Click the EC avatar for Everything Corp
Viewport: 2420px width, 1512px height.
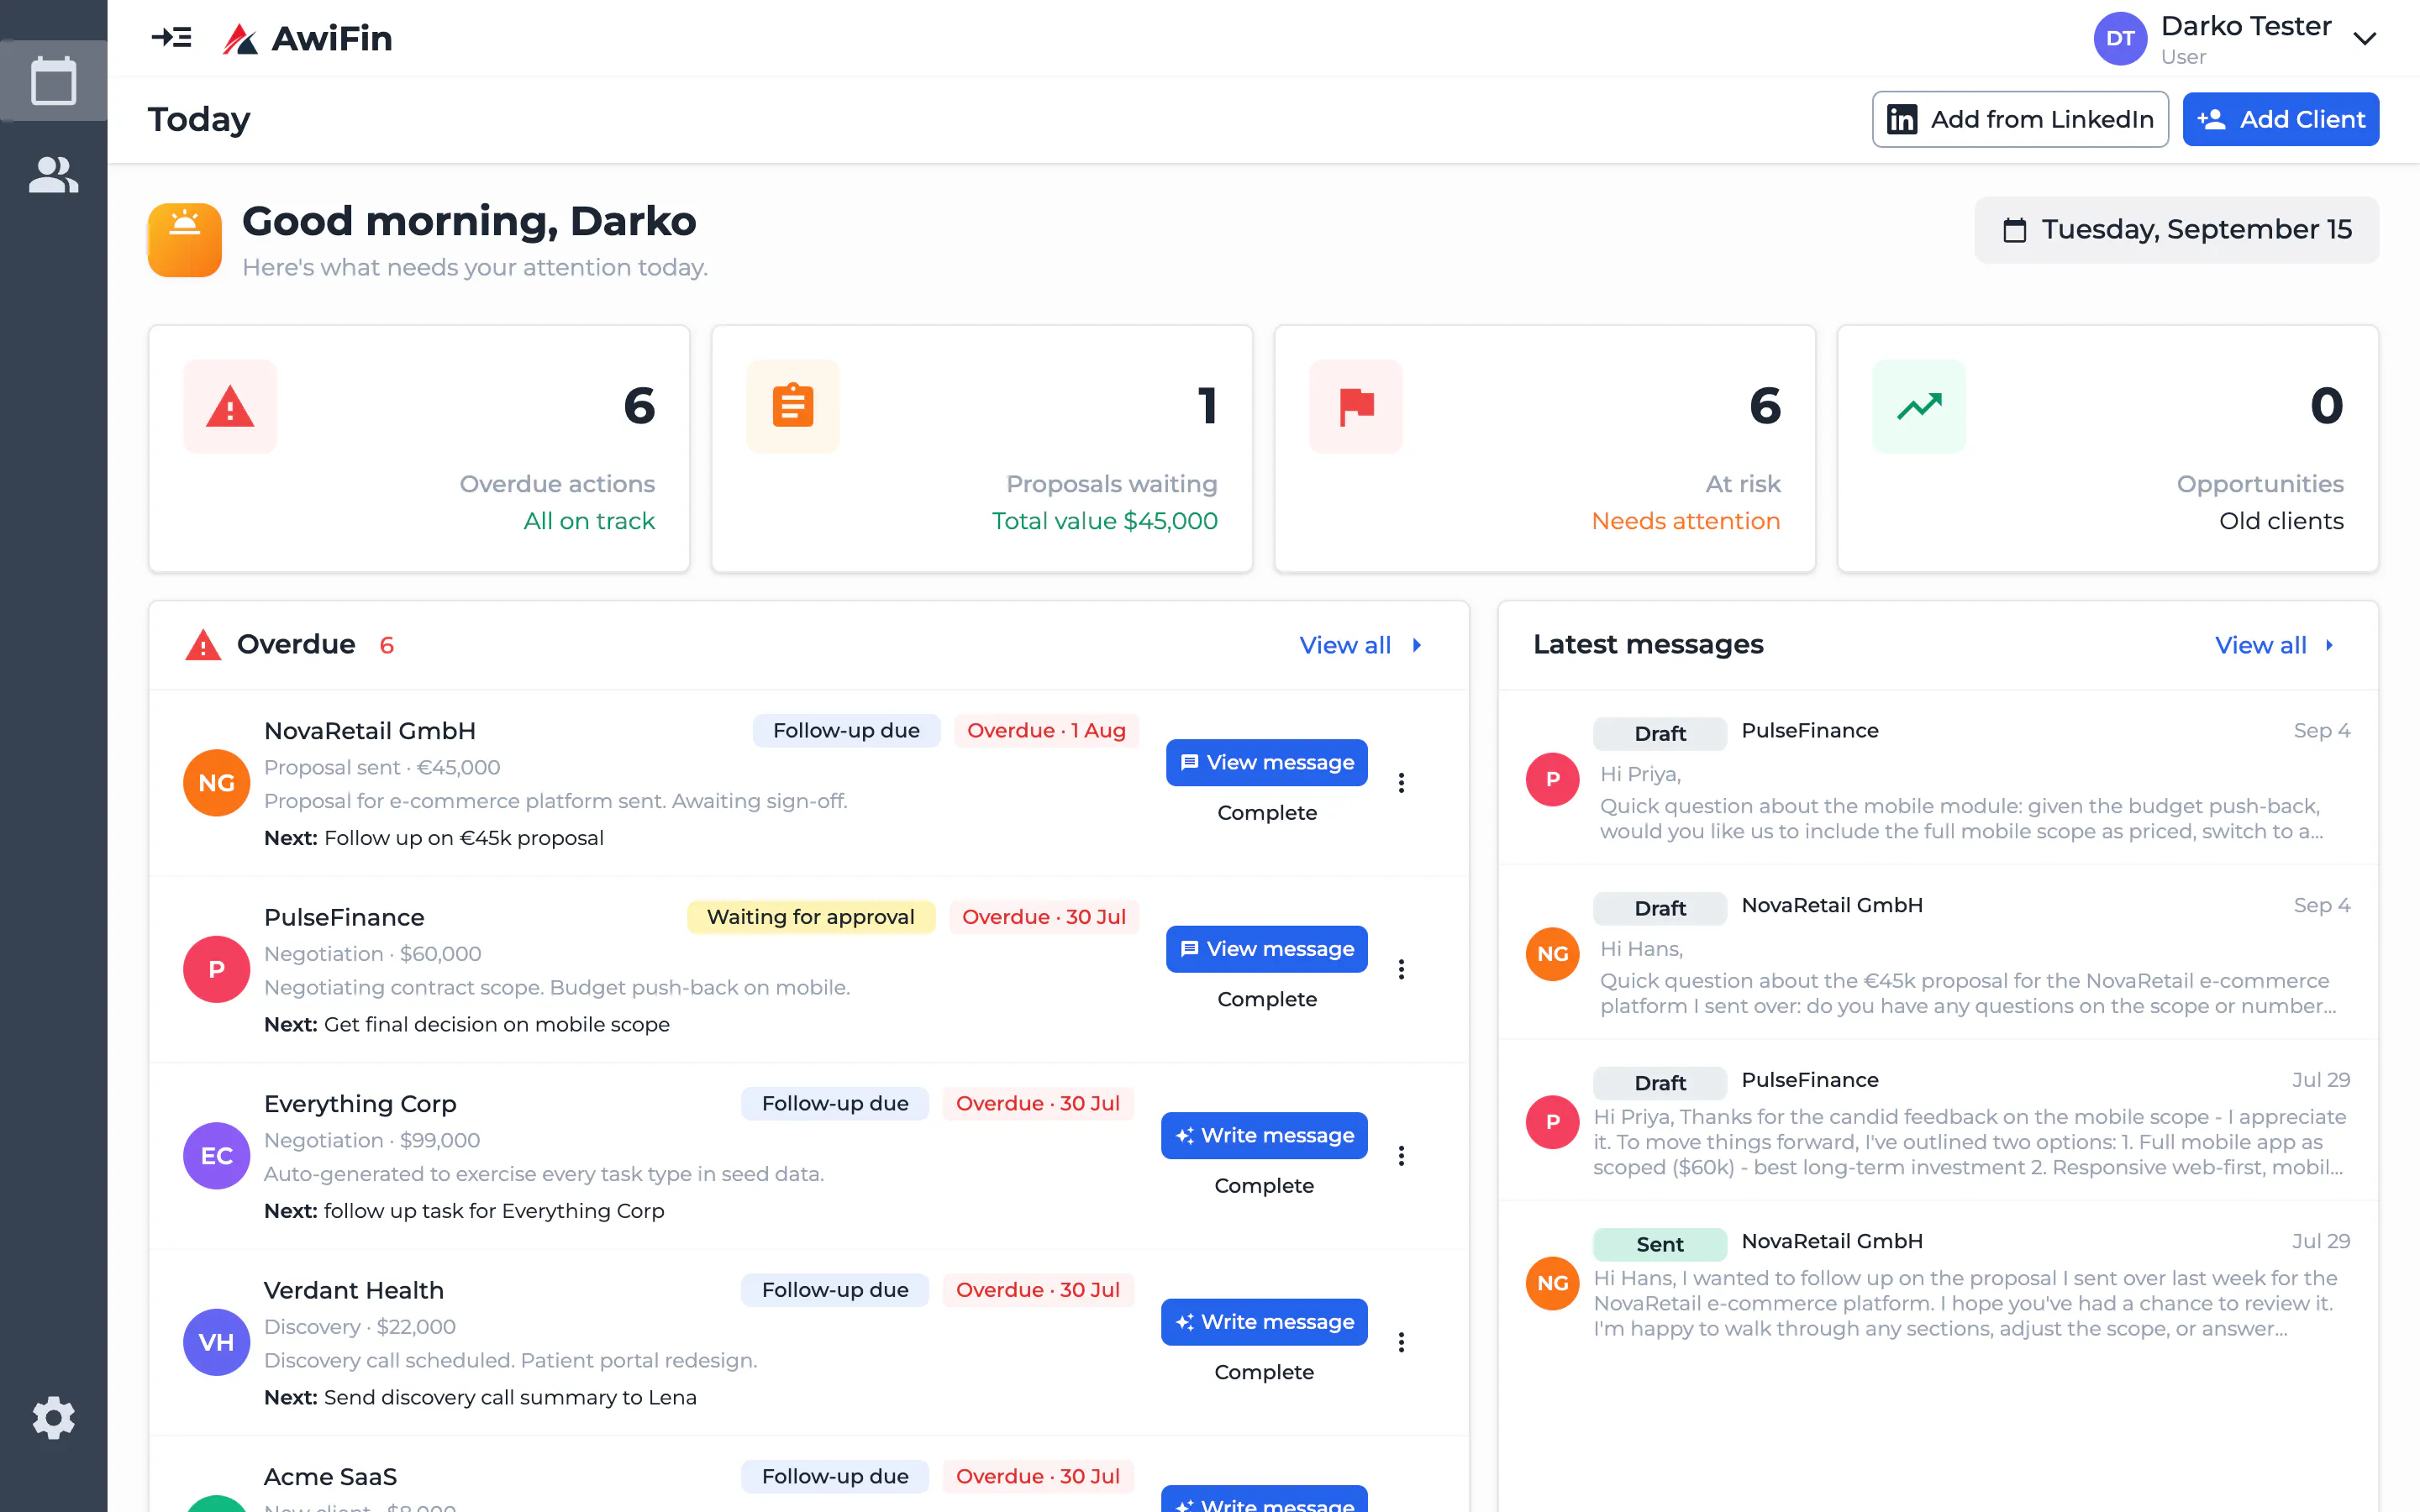[x=216, y=1156]
